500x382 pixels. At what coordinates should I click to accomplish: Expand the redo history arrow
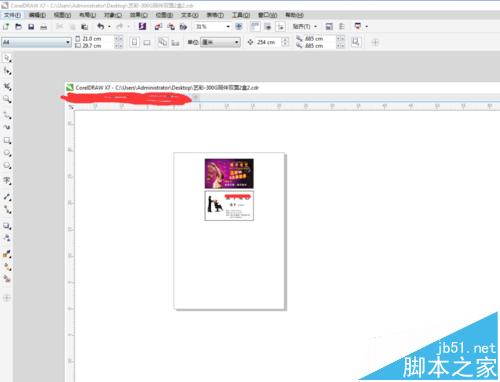(128, 27)
